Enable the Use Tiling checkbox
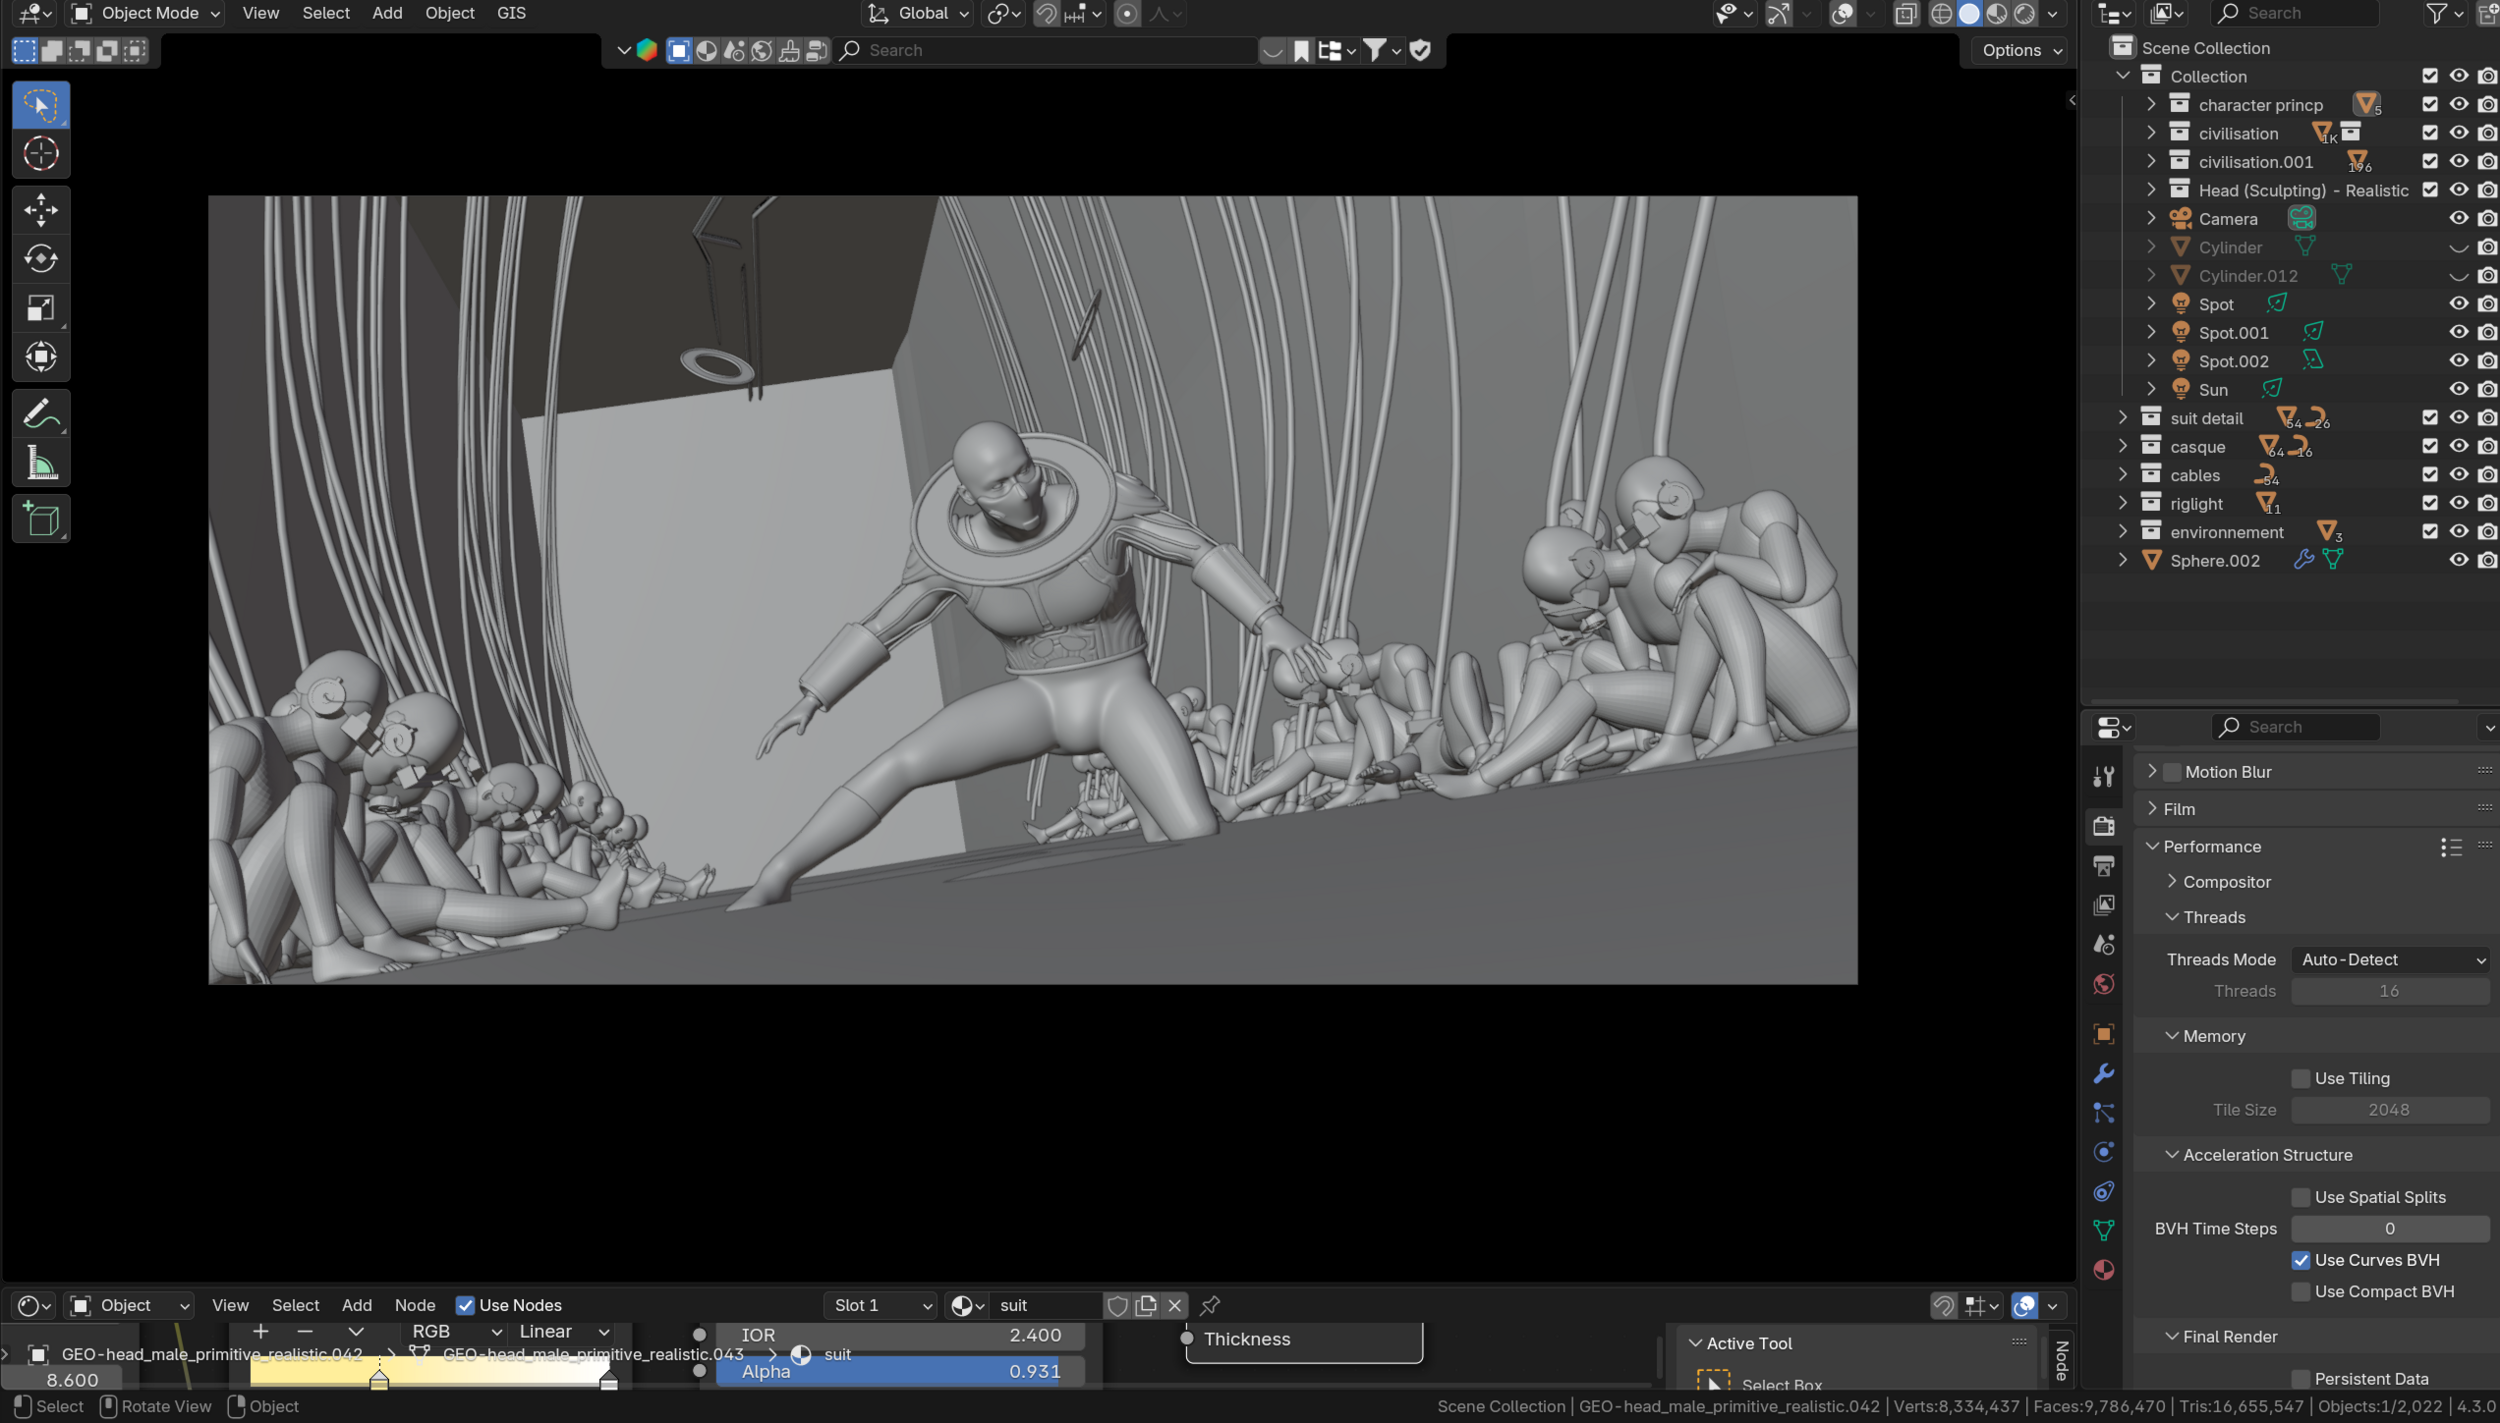Viewport: 2500px width, 1423px height. [x=2303, y=1078]
